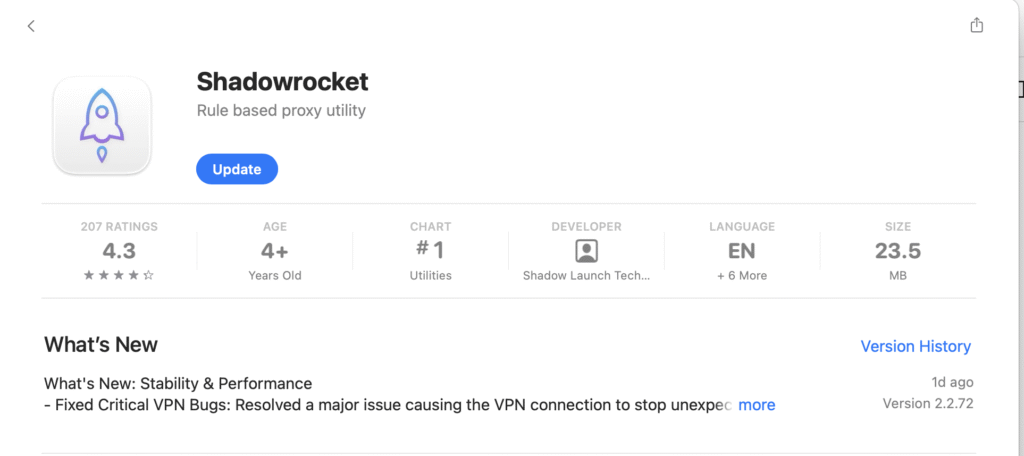
Task: Click the What's New heading
Action: point(101,345)
